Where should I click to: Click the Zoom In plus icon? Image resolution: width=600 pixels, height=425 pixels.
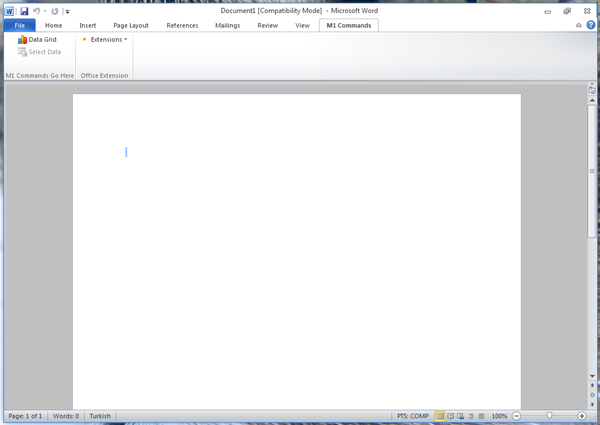click(x=582, y=416)
